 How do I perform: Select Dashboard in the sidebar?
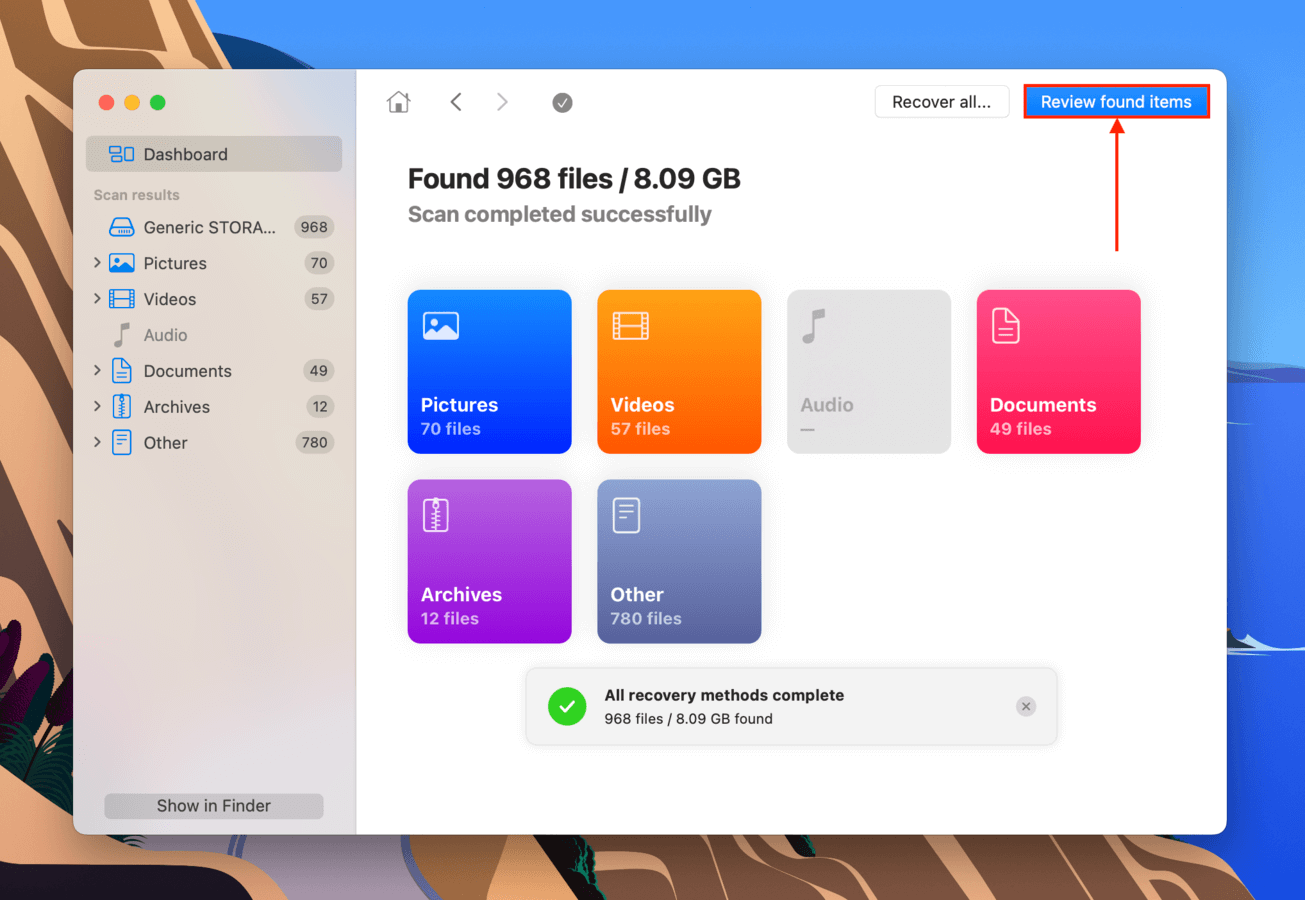pos(214,154)
